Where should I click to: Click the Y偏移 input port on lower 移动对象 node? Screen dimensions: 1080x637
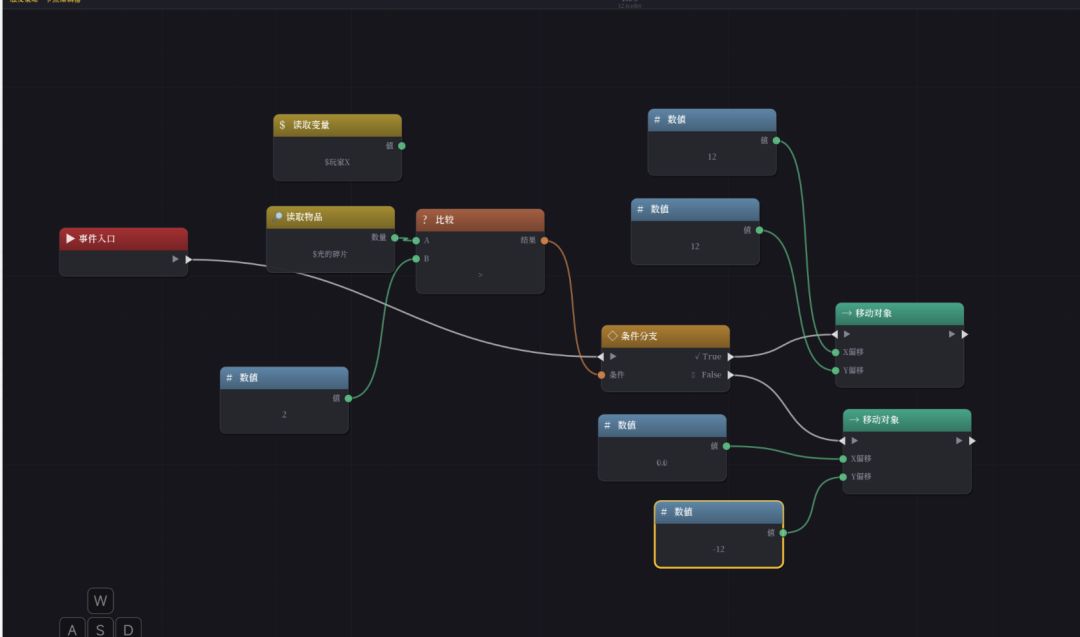[843, 477]
